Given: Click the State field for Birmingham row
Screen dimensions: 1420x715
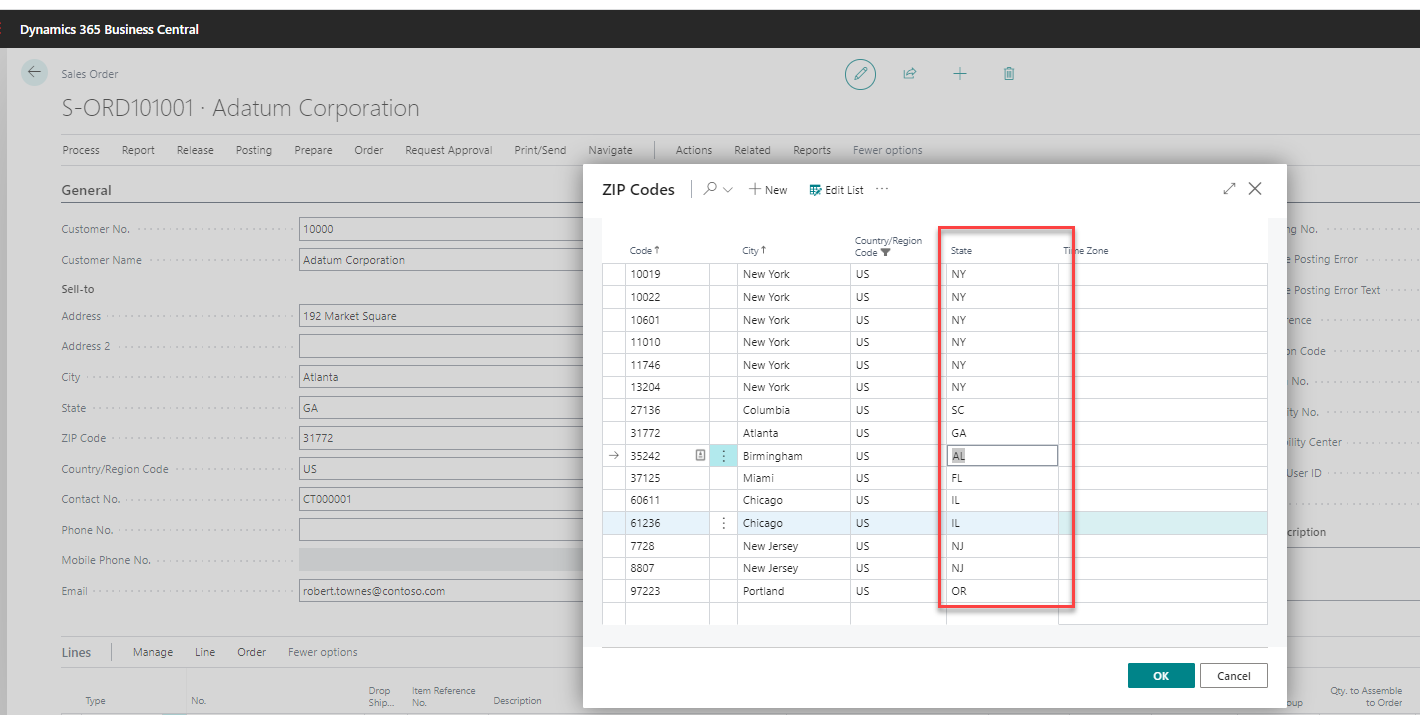Looking at the screenshot, I should pyautogui.click(x=1001, y=456).
